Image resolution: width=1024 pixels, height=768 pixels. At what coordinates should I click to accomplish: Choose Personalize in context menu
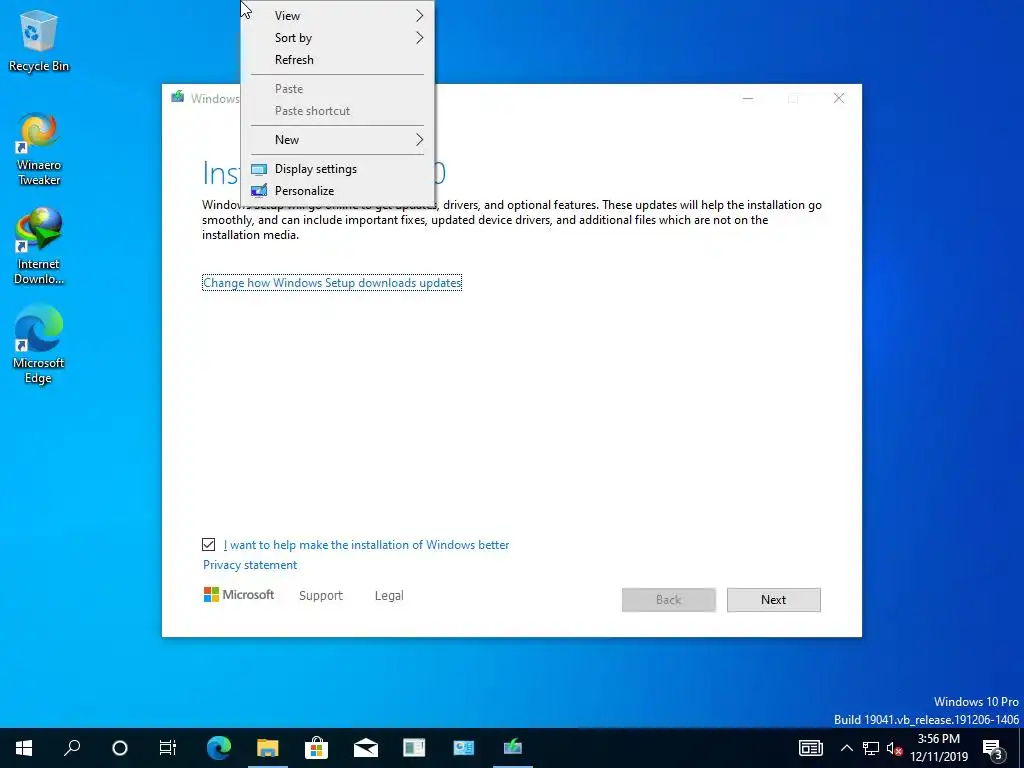[338, 191]
